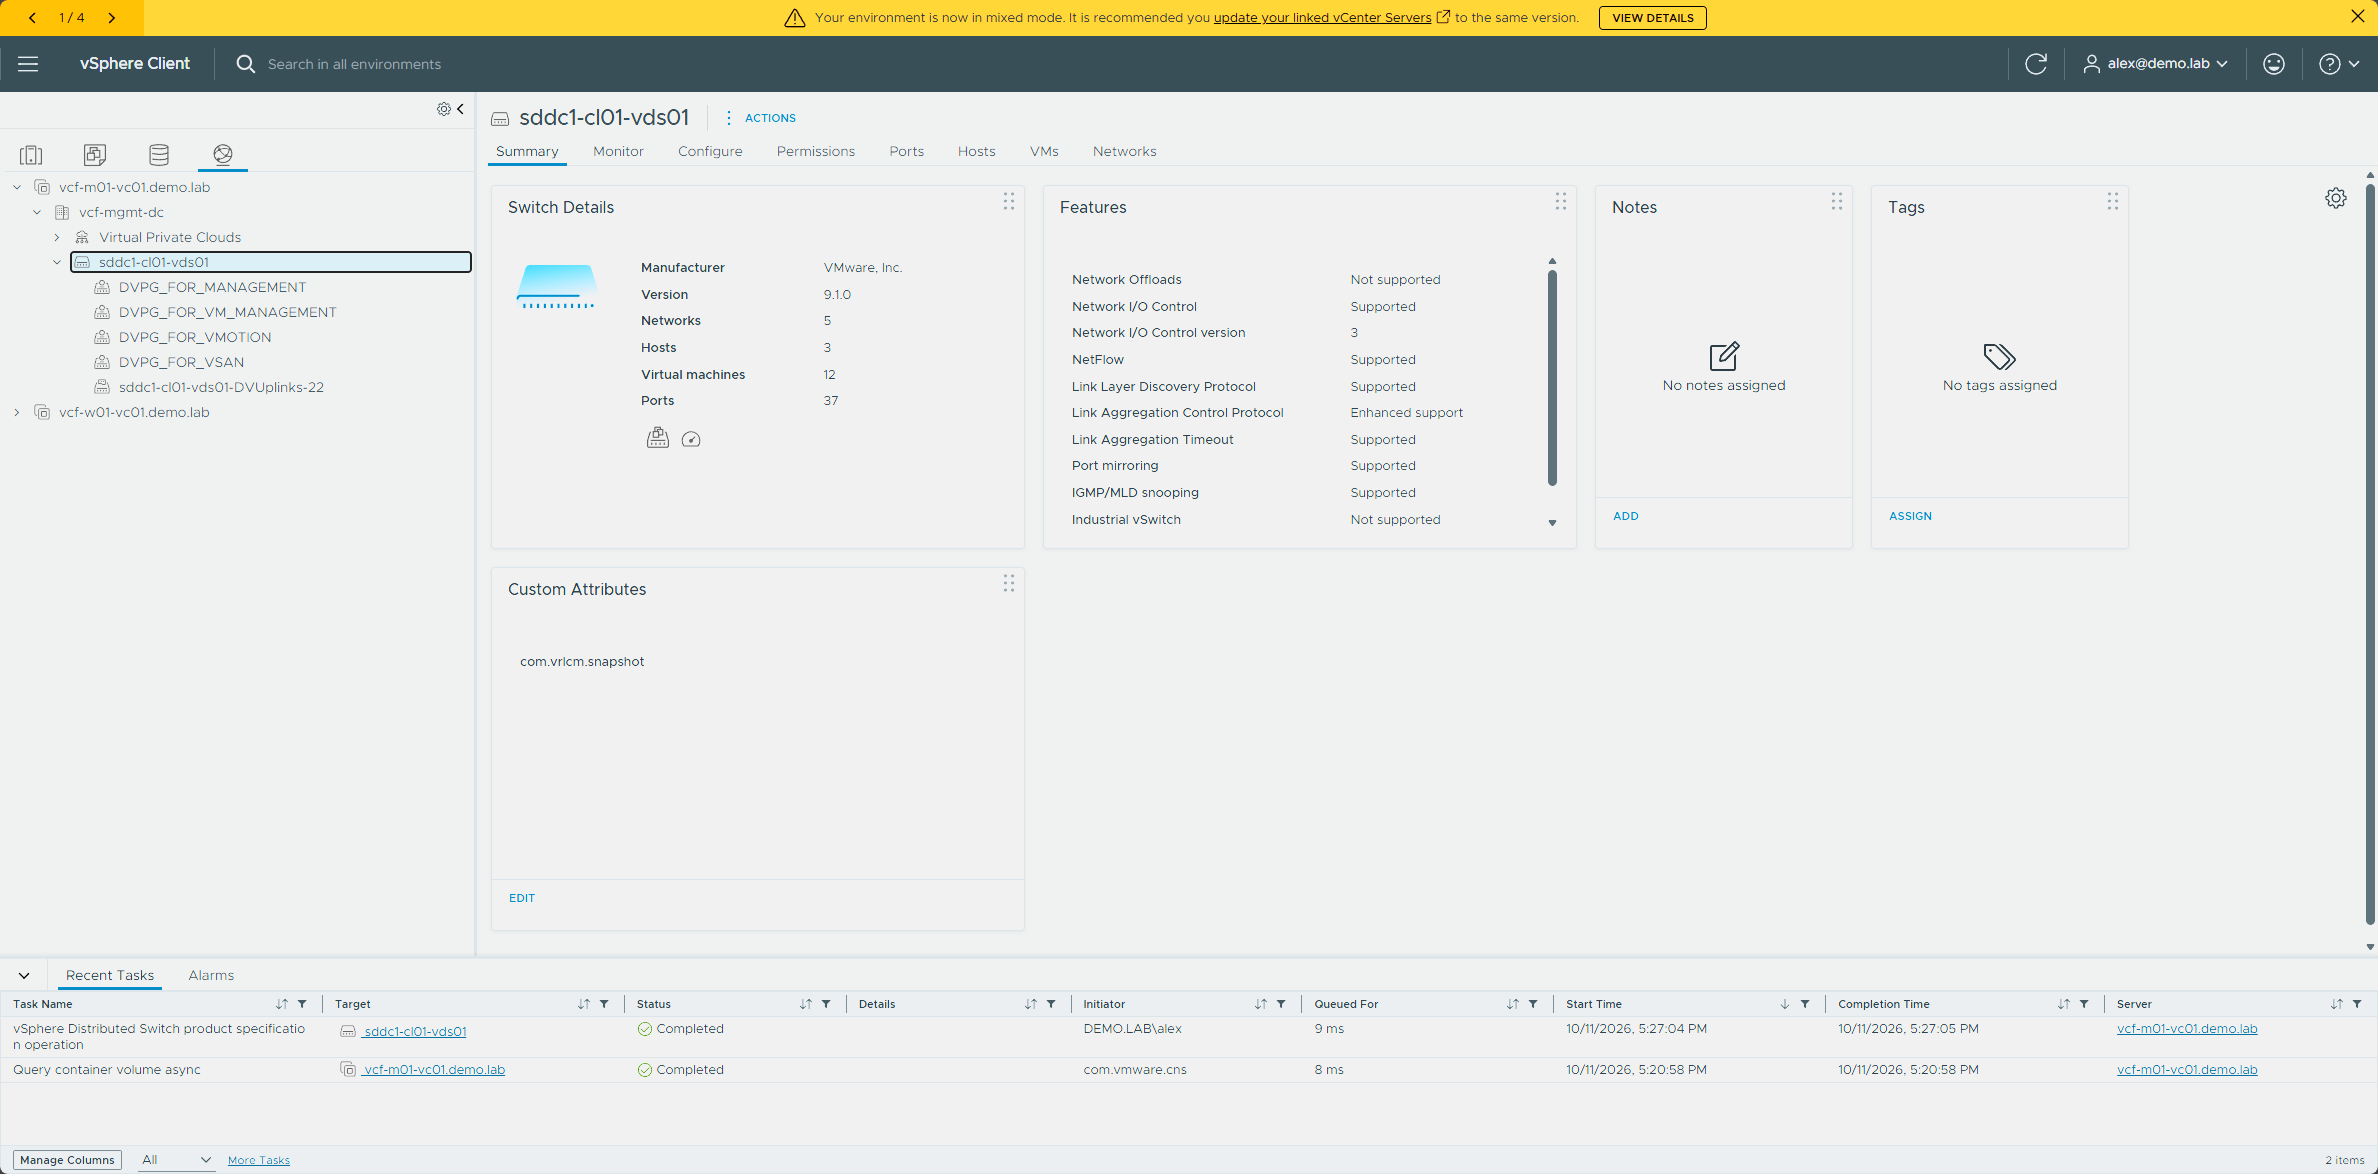2378x1174 pixels.
Task: Open the task filter All dropdown
Action: coord(176,1160)
